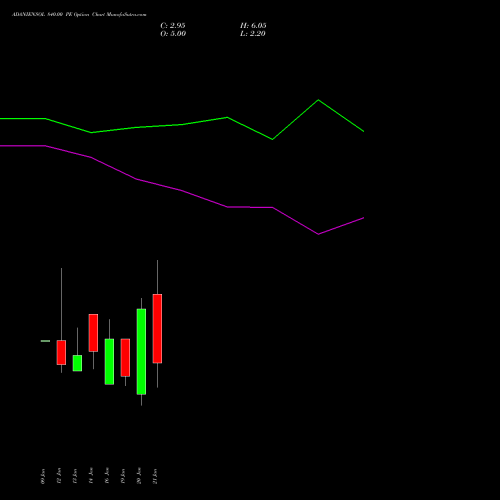Click the red candle for 12 Jan
The image size is (500, 500).
61,352
